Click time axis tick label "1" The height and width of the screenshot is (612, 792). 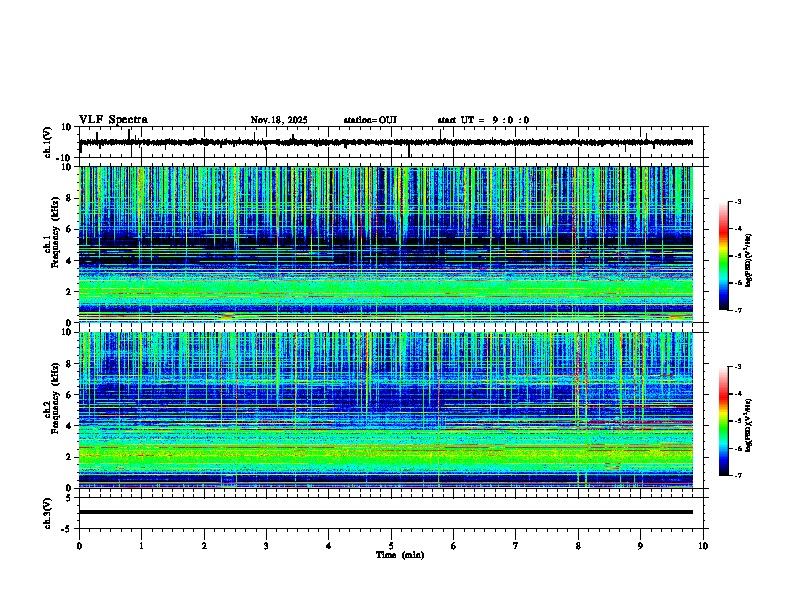(x=141, y=546)
